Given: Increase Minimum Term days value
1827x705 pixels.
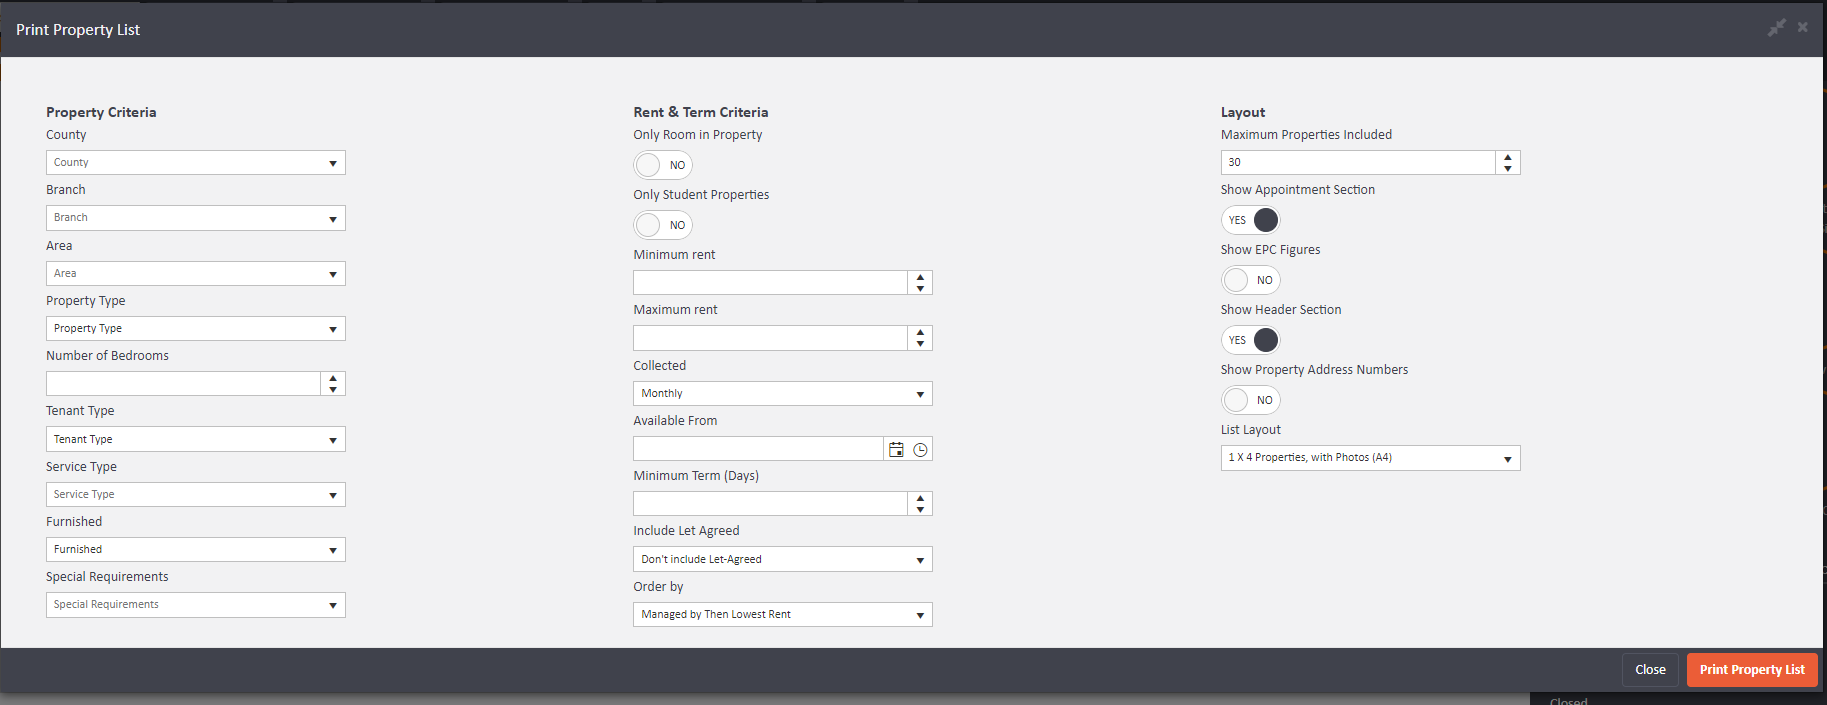Looking at the screenshot, I should click(x=920, y=498).
